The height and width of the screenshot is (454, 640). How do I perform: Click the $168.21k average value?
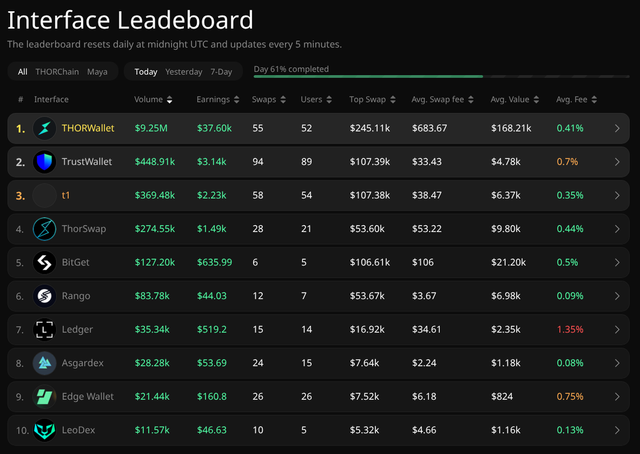[511, 128]
